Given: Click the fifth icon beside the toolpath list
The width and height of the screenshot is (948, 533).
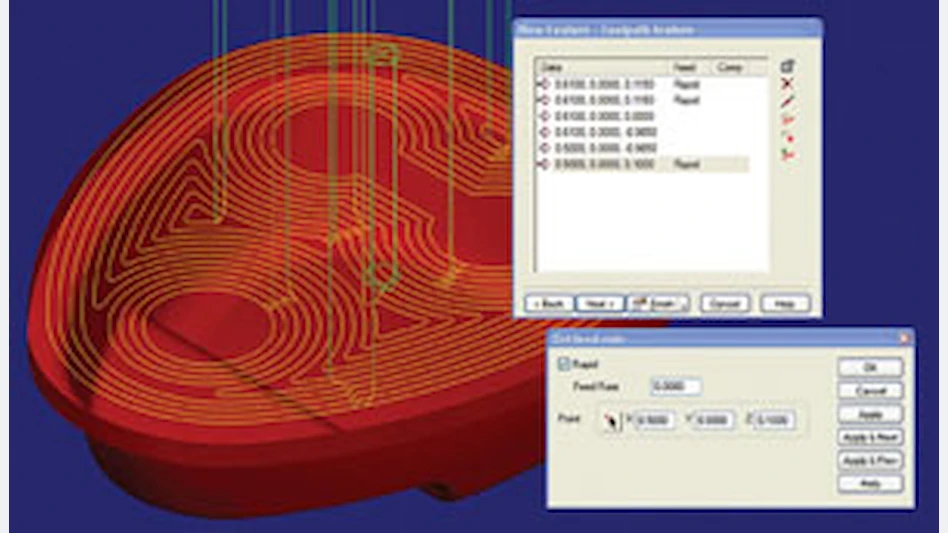Looking at the screenshot, I should (x=788, y=137).
